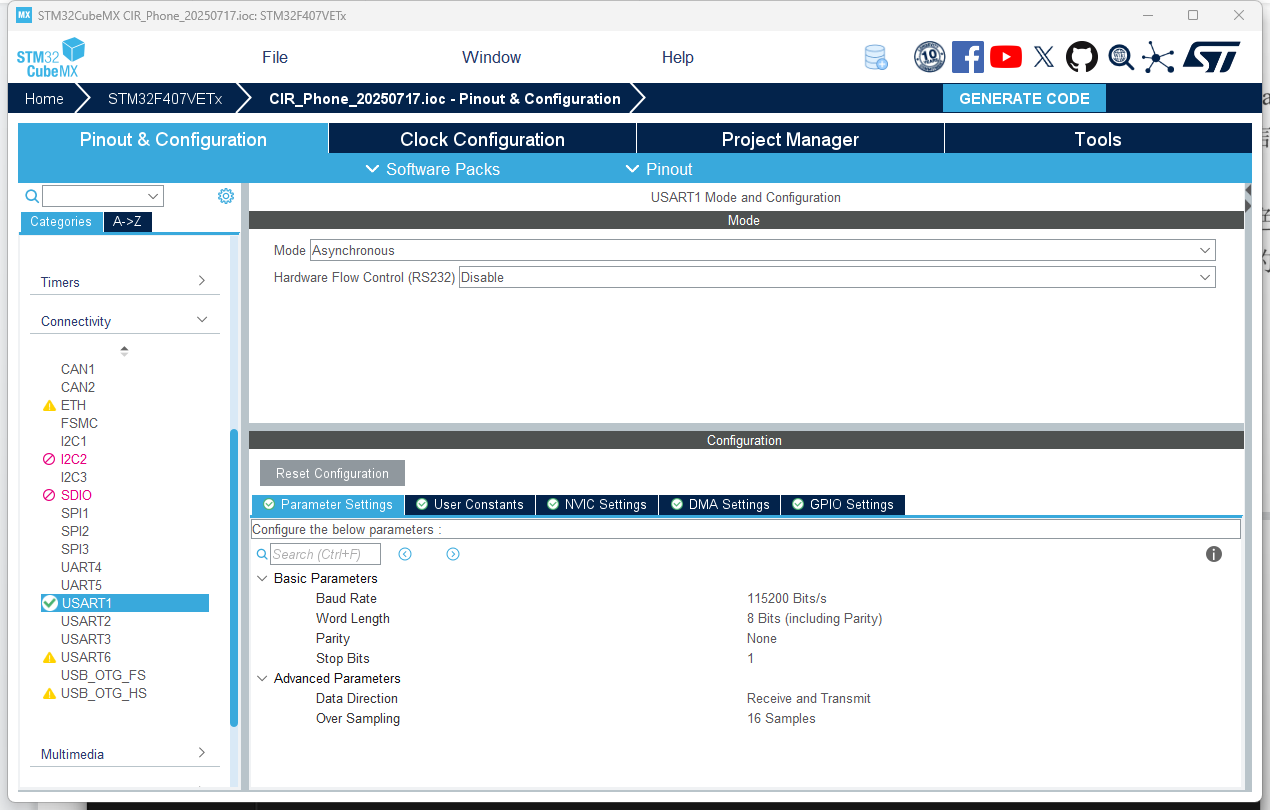The height and width of the screenshot is (810, 1270).
Task: Open the User Constants tab
Action: [470, 505]
